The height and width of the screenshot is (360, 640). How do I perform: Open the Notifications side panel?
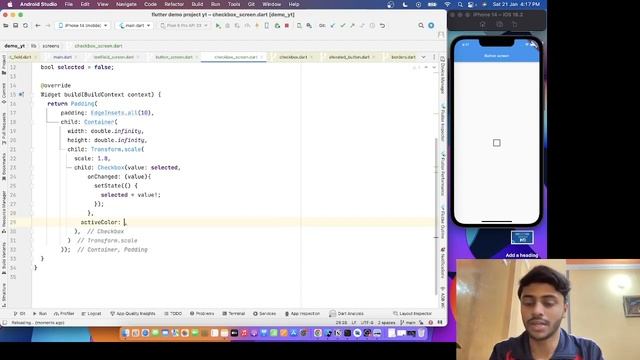click(442, 263)
